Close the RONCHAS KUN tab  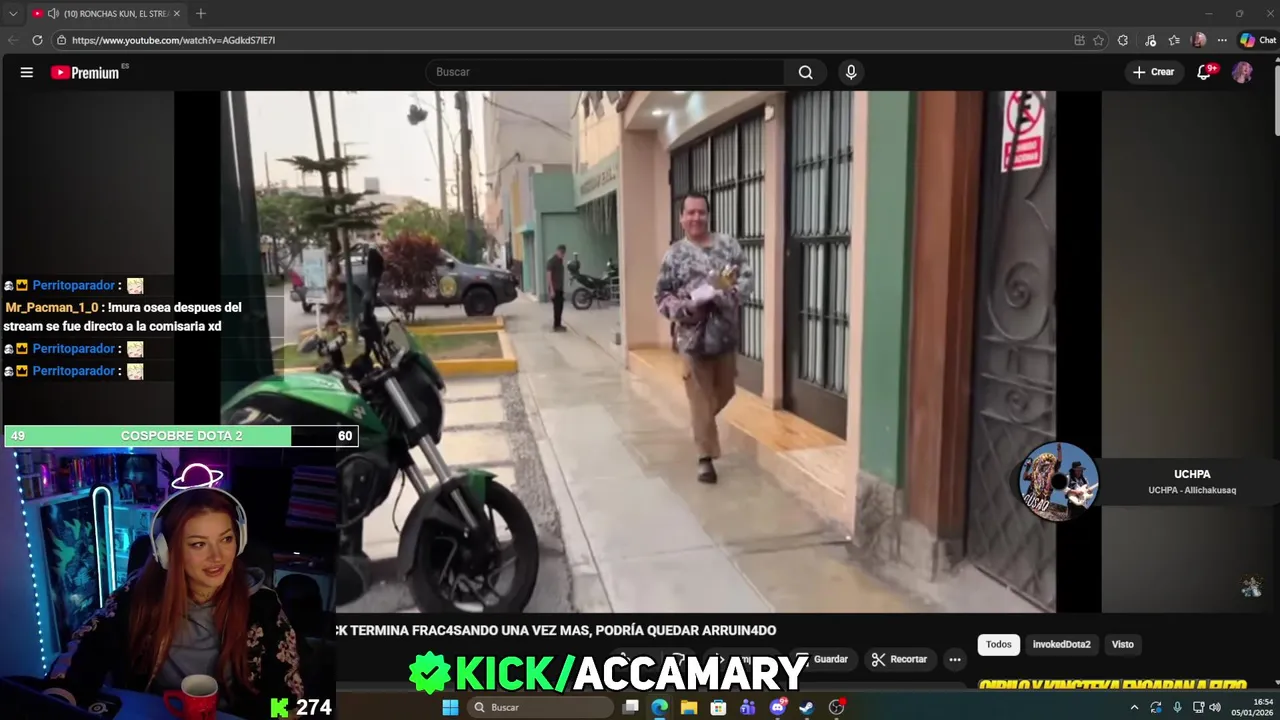[x=177, y=14]
